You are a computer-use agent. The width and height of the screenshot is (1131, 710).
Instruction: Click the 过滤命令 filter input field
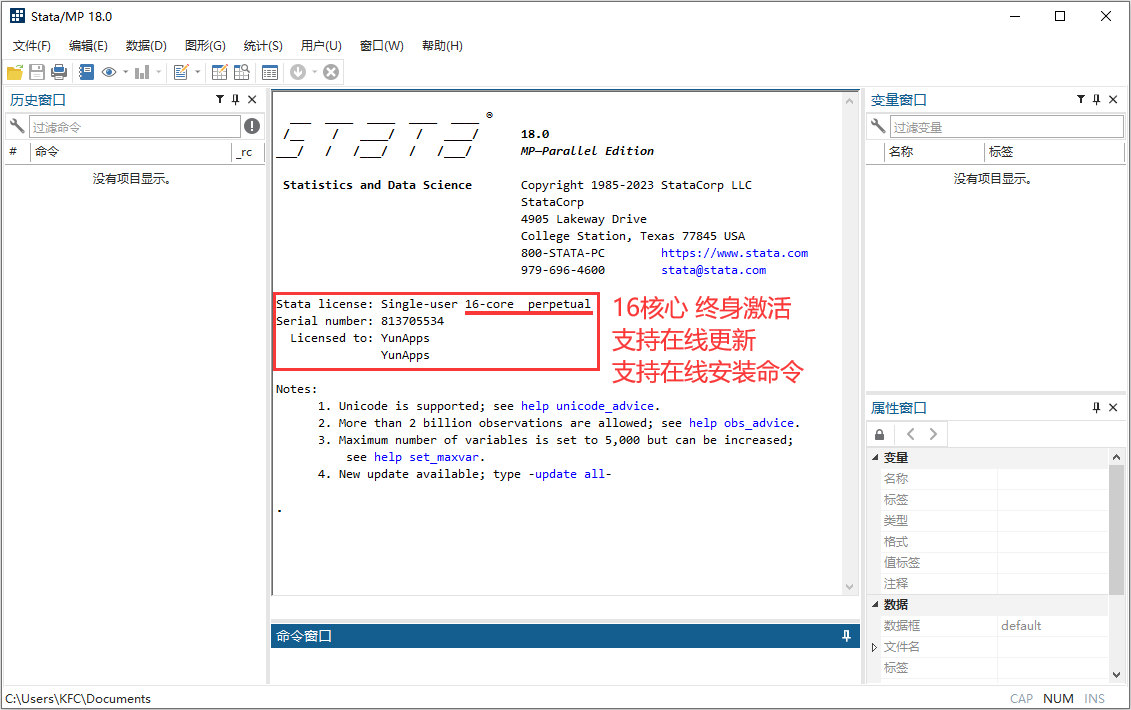tap(134, 127)
